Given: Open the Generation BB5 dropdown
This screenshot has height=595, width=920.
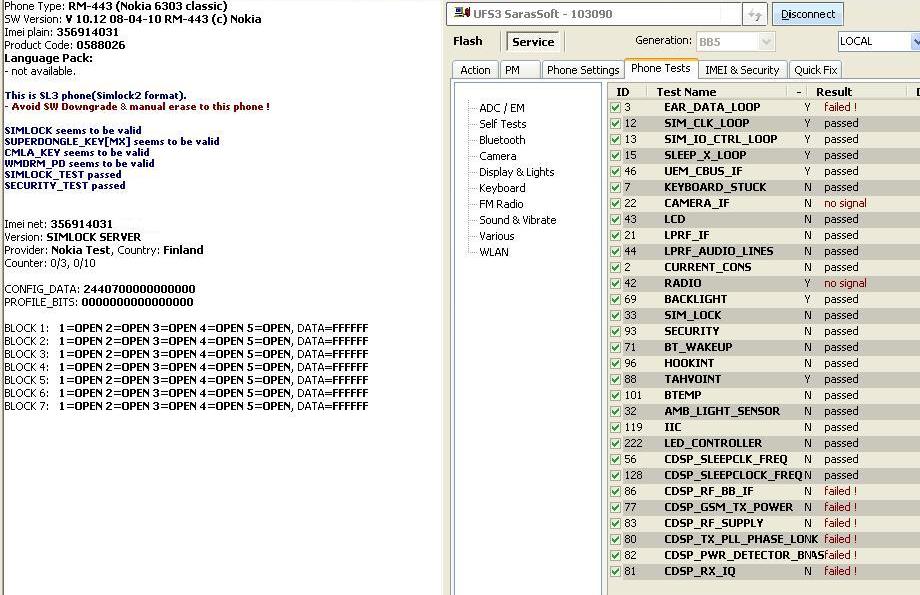Looking at the screenshot, I should [766, 42].
